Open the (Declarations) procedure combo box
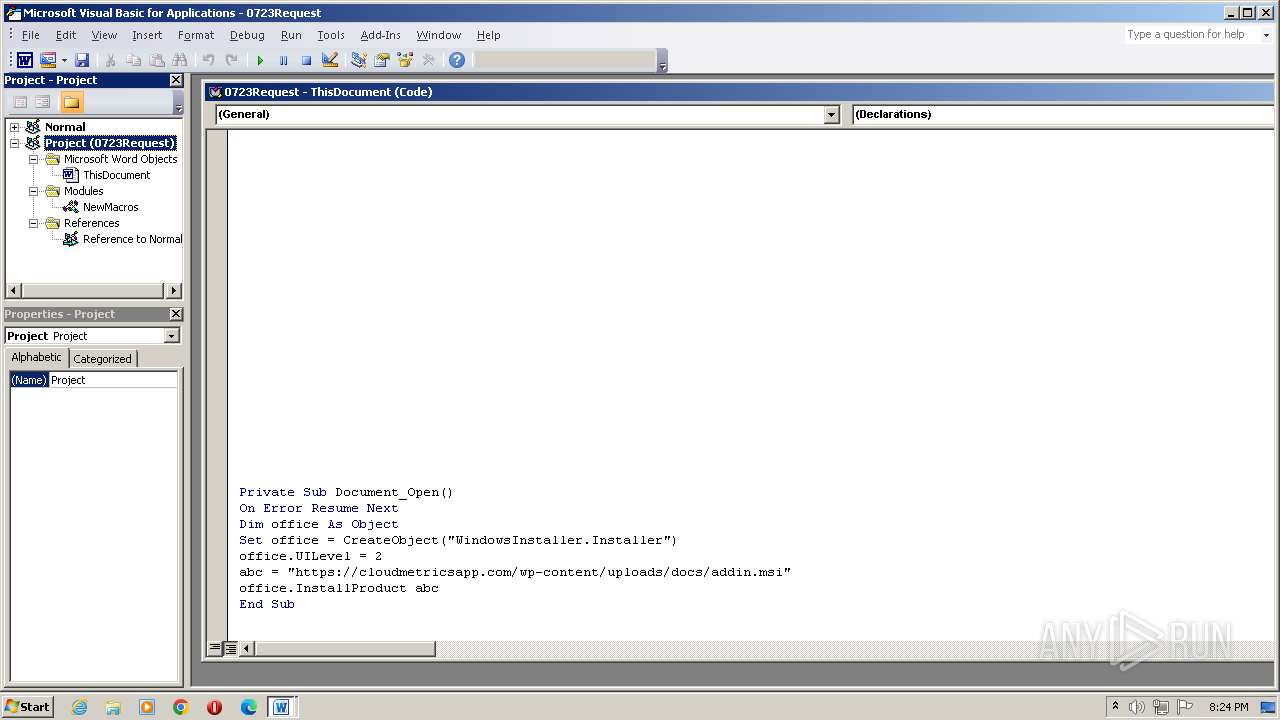Viewport: 1280px width, 720px height. pos(1065,114)
